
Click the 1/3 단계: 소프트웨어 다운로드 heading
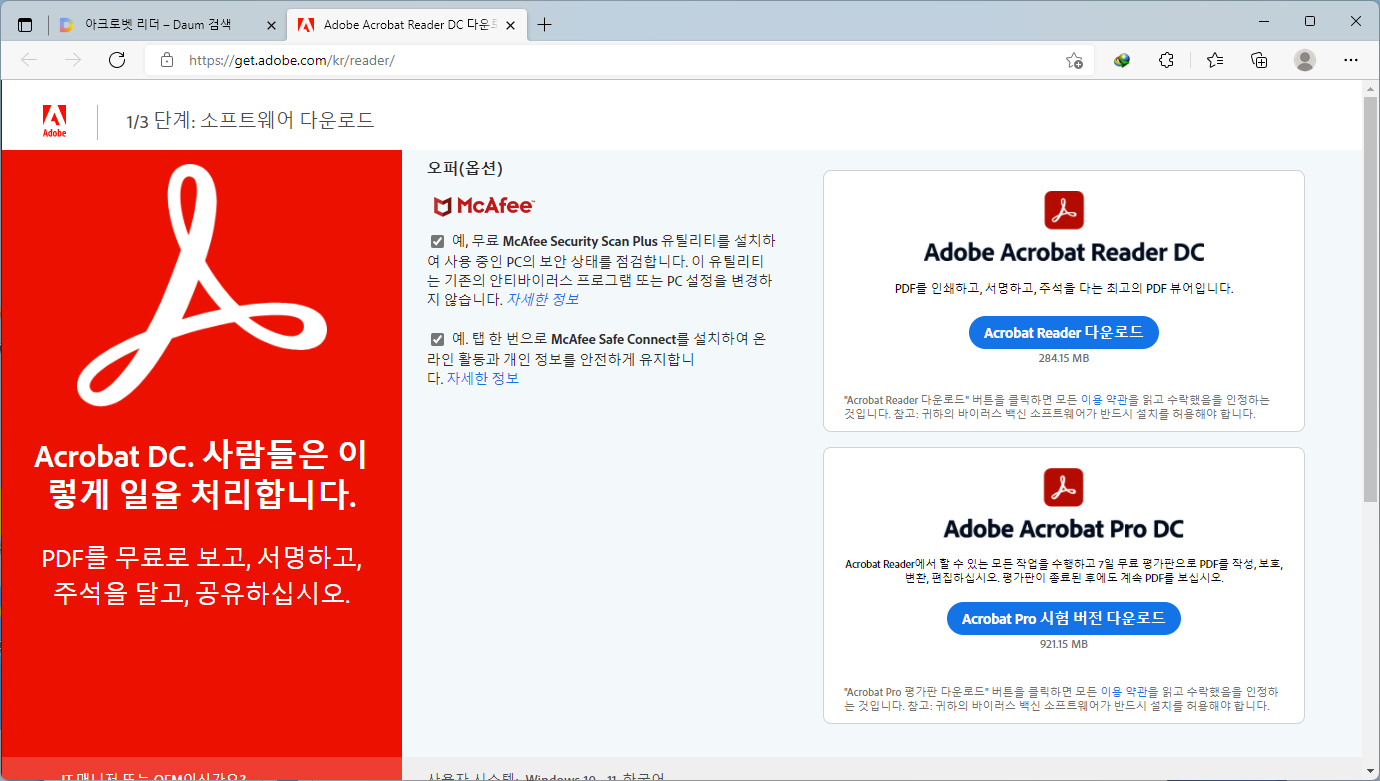tap(250, 121)
